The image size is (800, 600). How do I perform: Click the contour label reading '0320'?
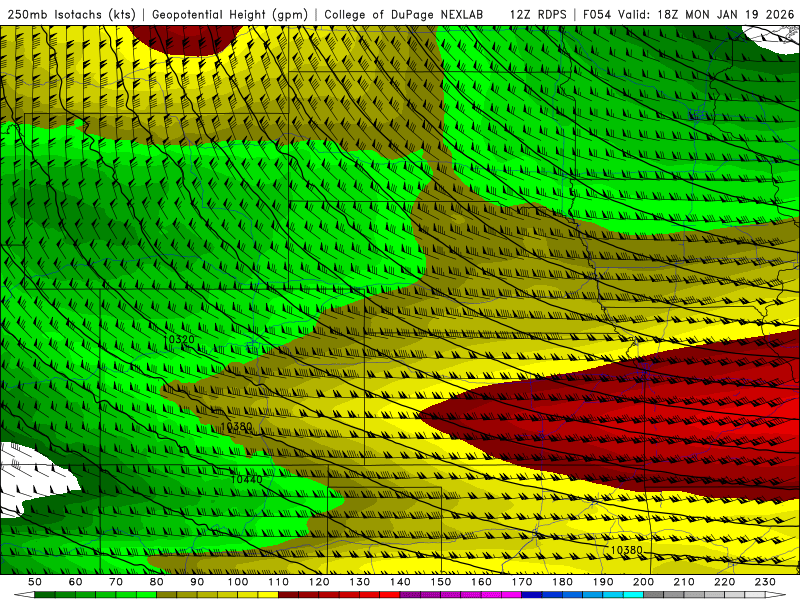tap(181, 340)
